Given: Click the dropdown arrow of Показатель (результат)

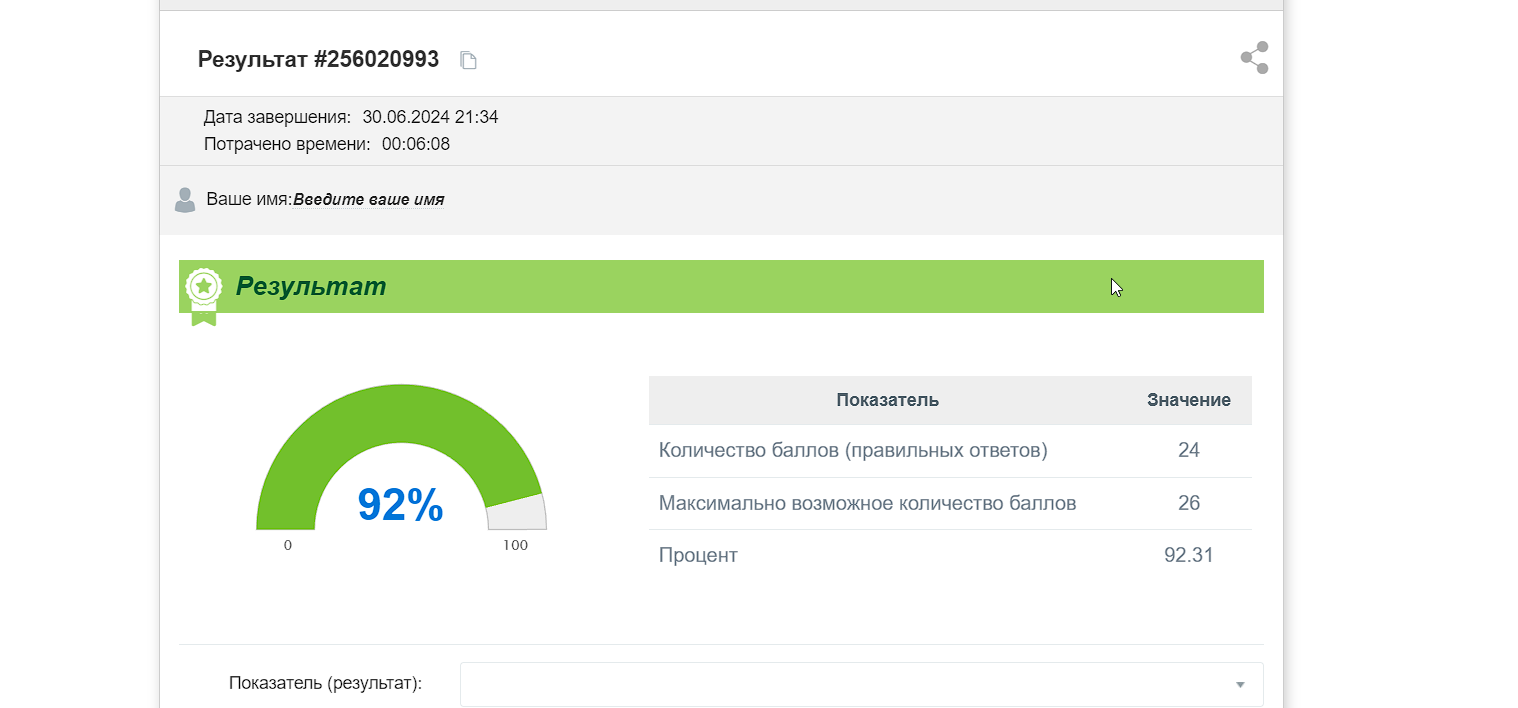Looking at the screenshot, I should 1240,685.
